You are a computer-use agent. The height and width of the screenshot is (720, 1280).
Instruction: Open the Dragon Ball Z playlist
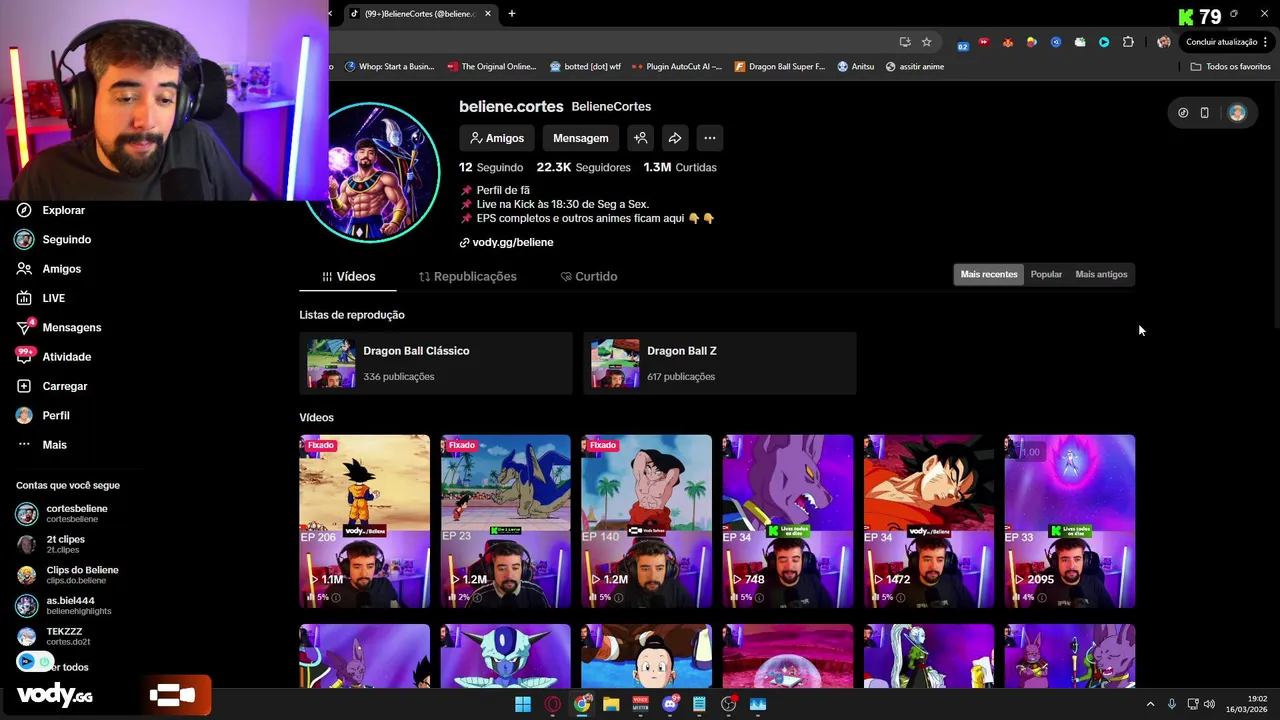pos(719,363)
